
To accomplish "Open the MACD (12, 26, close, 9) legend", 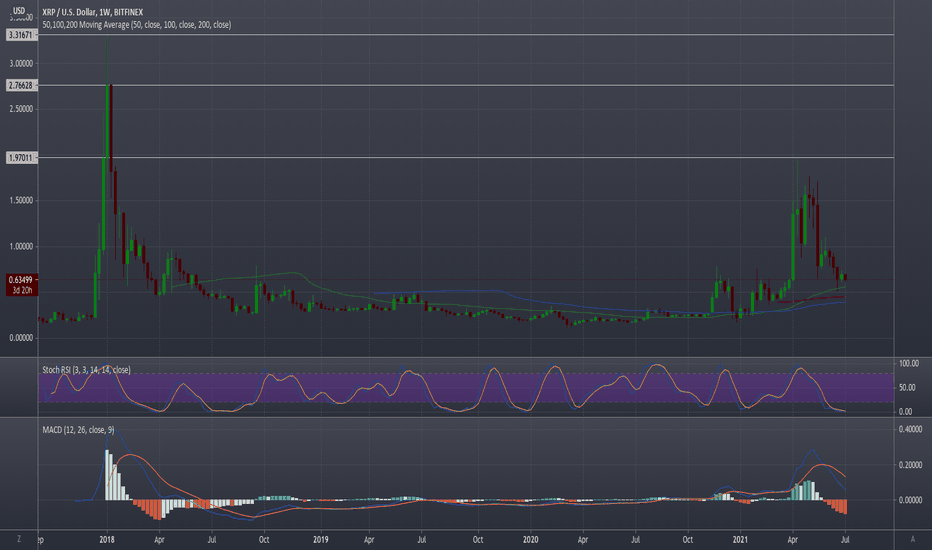I will click(78, 429).
